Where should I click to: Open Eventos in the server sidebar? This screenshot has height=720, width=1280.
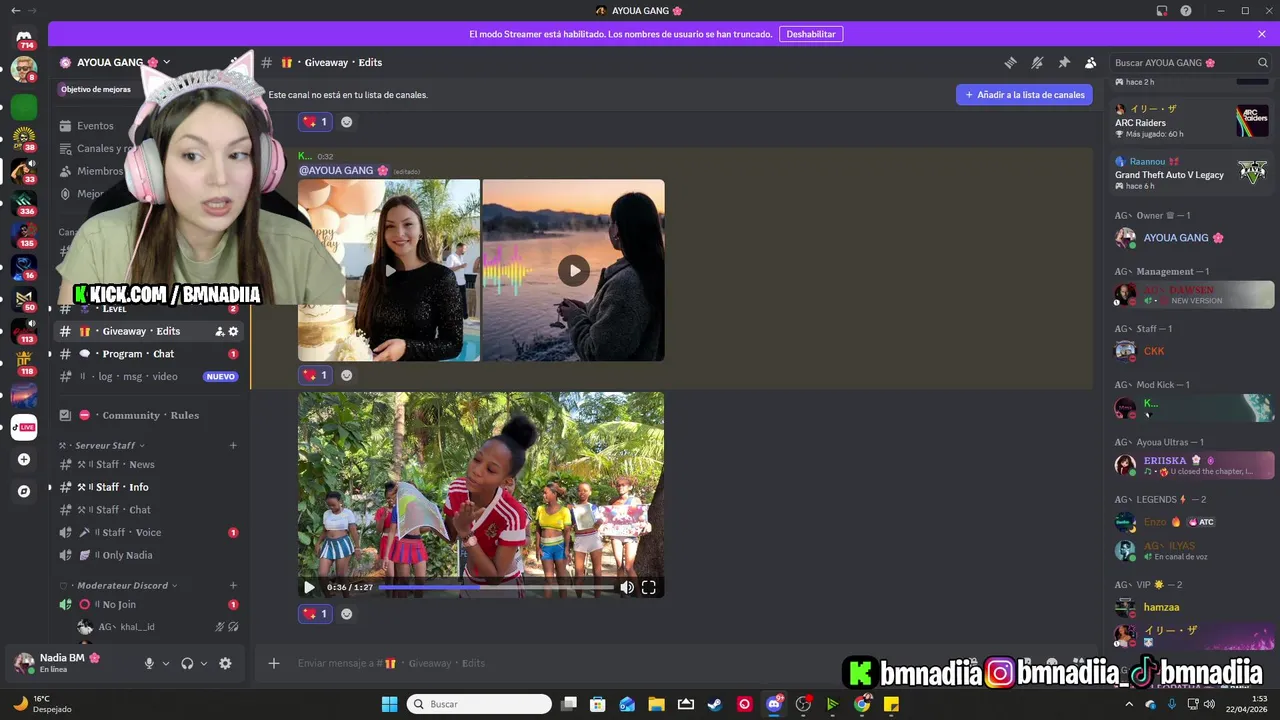pos(95,126)
